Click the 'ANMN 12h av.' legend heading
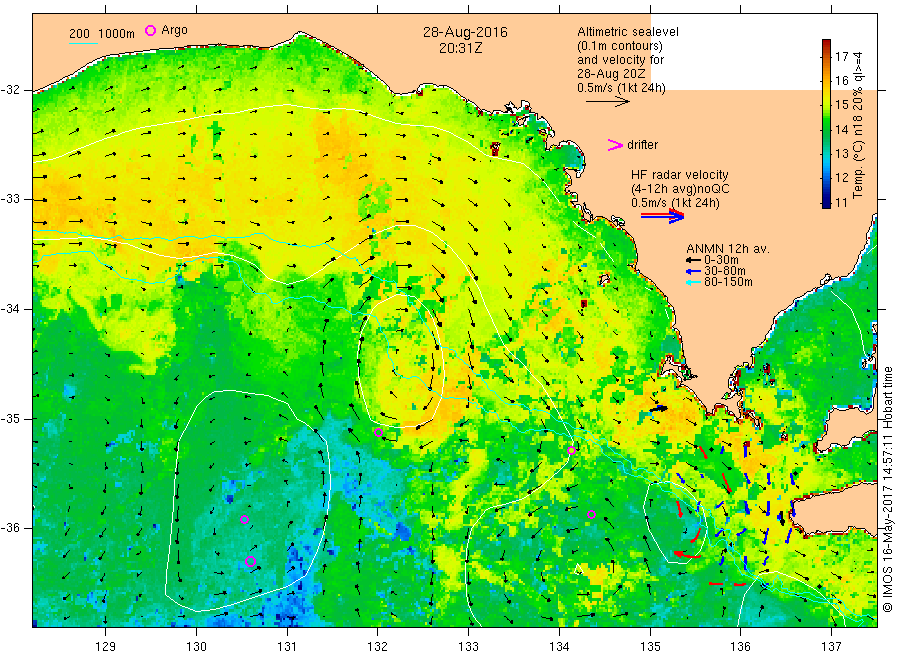900x660 pixels. [x=728, y=249]
